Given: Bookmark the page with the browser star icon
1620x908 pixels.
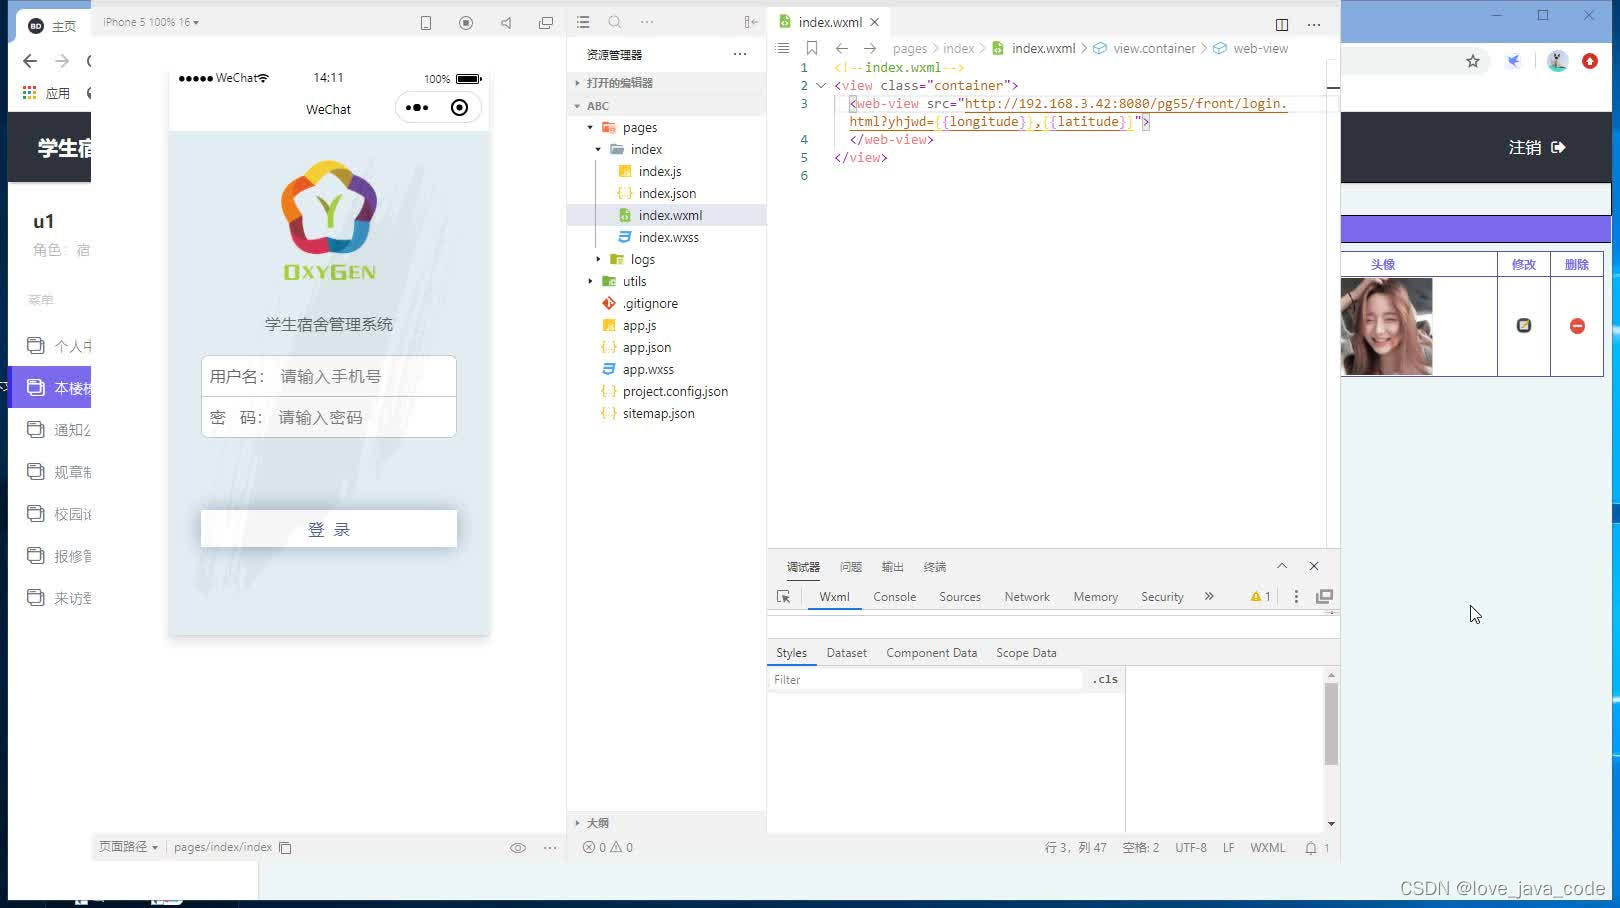Looking at the screenshot, I should point(1473,61).
